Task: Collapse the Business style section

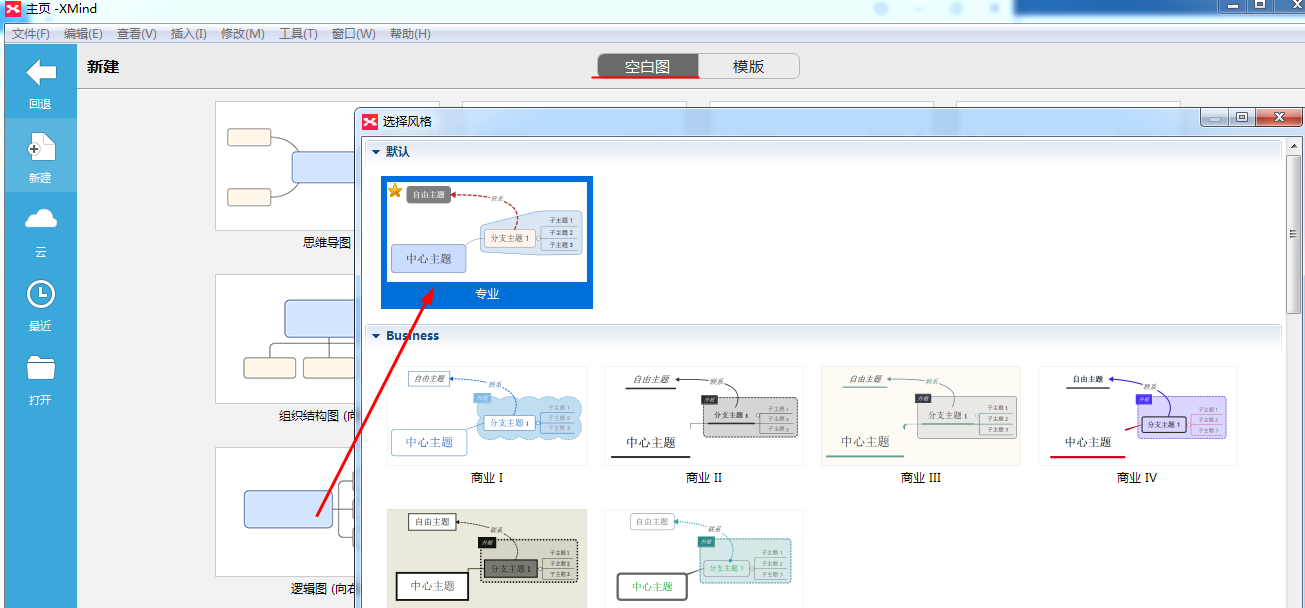Action: [x=376, y=336]
